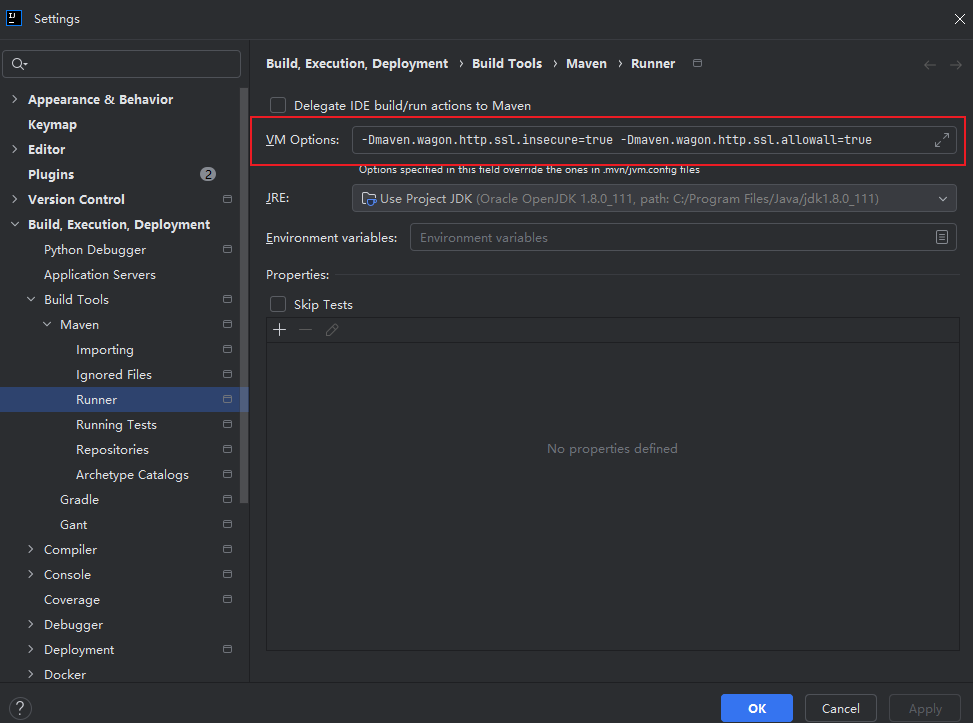Click the project-level icon next to Version Control

click(x=227, y=199)
